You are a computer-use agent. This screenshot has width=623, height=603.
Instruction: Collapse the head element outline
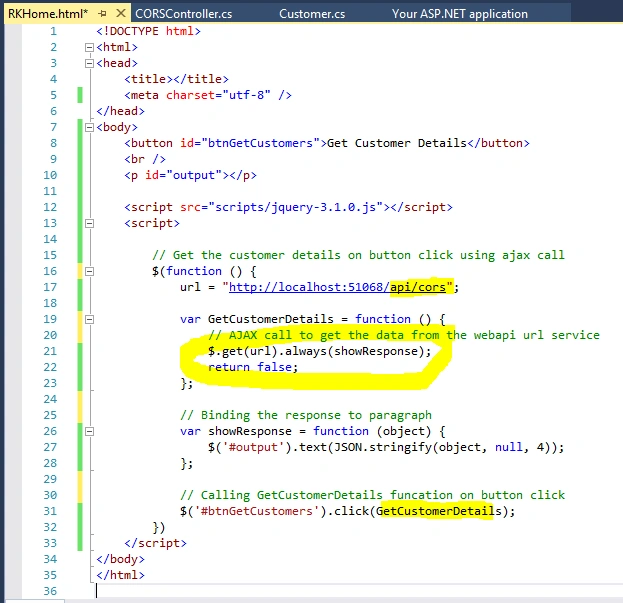[x=89, y=64]
